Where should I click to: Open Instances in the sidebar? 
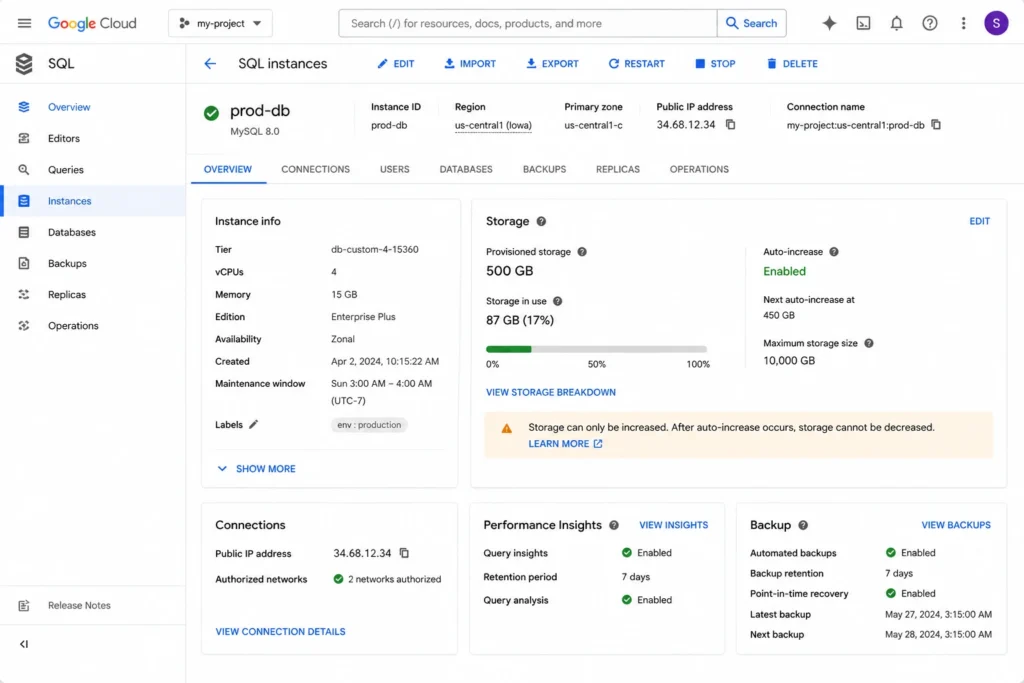93,201
